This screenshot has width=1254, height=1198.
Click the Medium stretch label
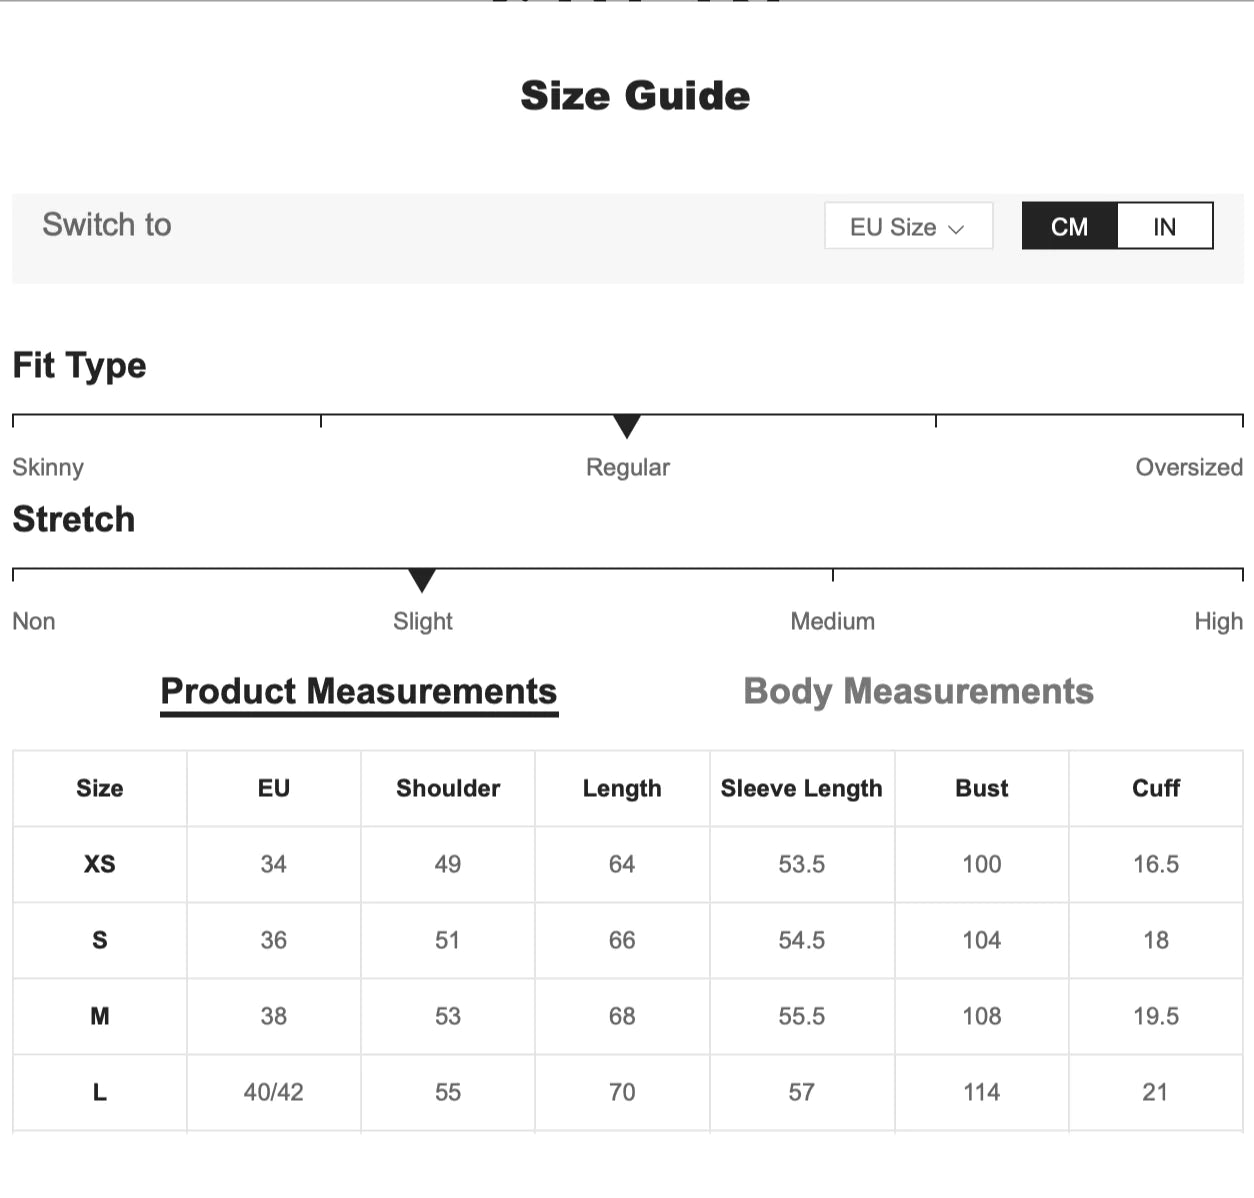[832, 621]
